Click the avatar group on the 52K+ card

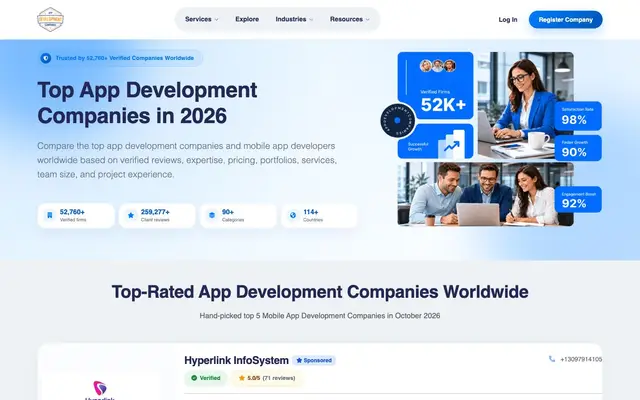coord(438,66)
